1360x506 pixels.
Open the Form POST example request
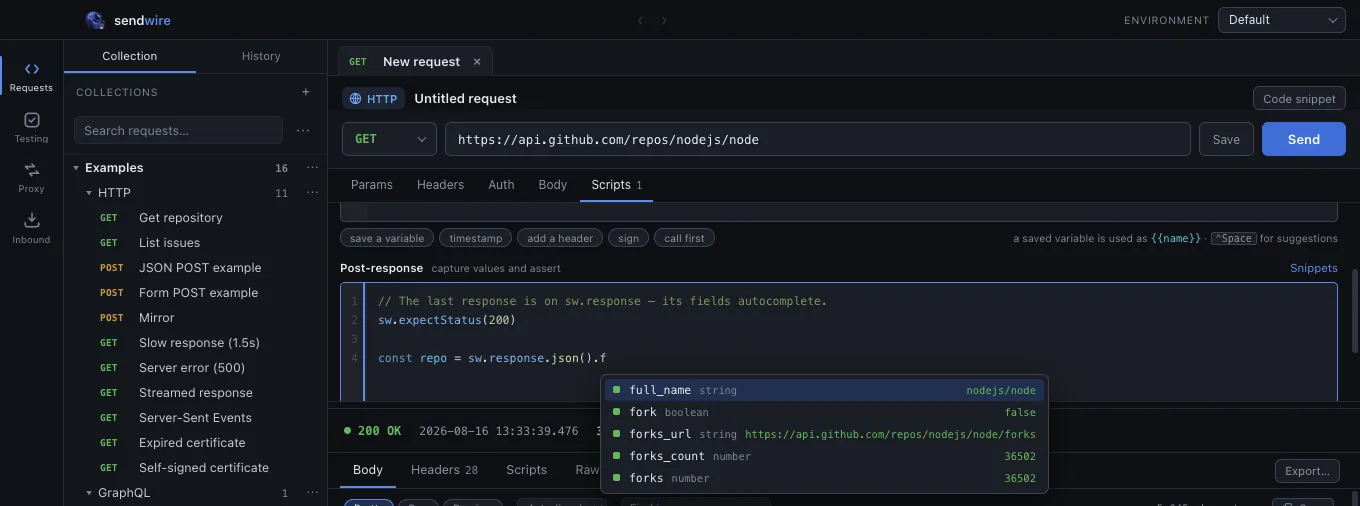pos(196,293)
